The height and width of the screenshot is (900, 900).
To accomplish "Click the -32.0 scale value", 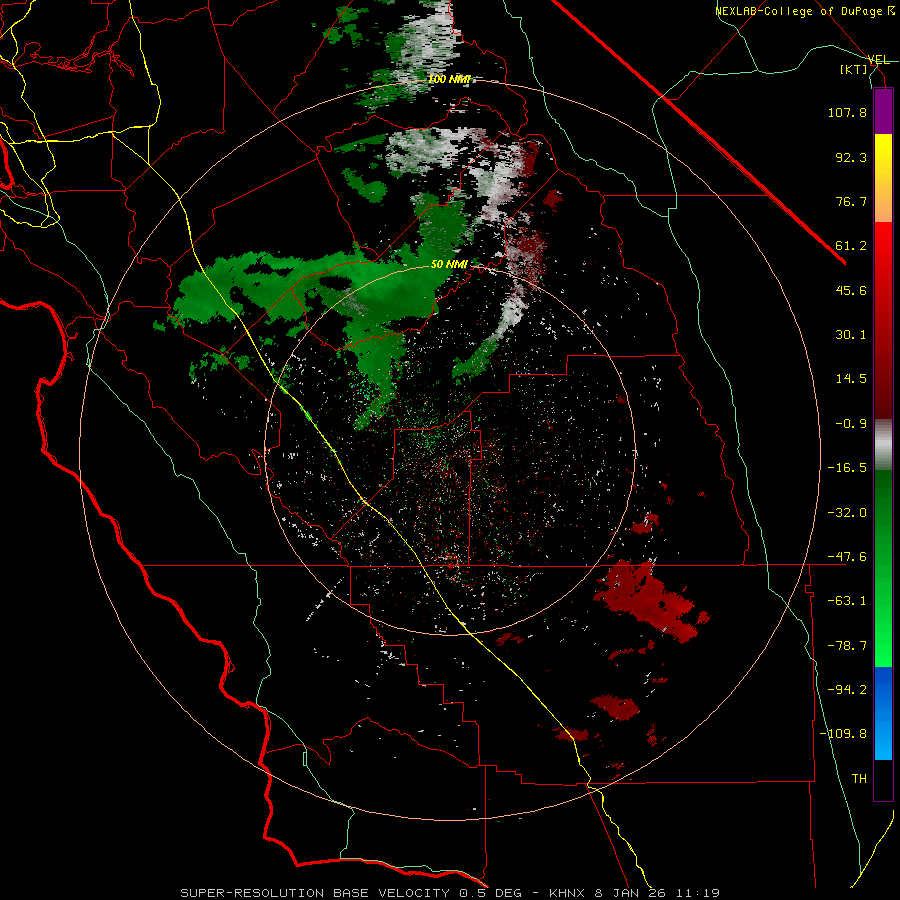I will click(x=847, y=513).
